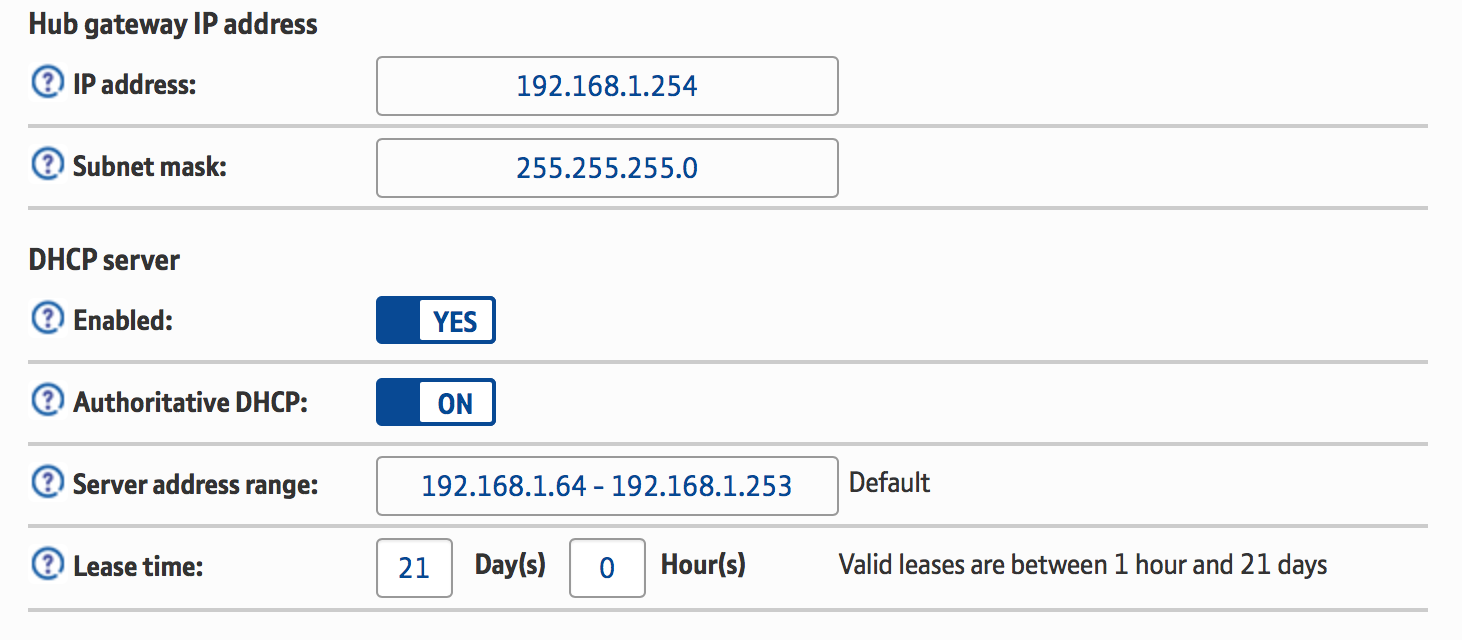Focus the lease Hour(s) input box
The image size is (1462, 640).
coord(606,568)
